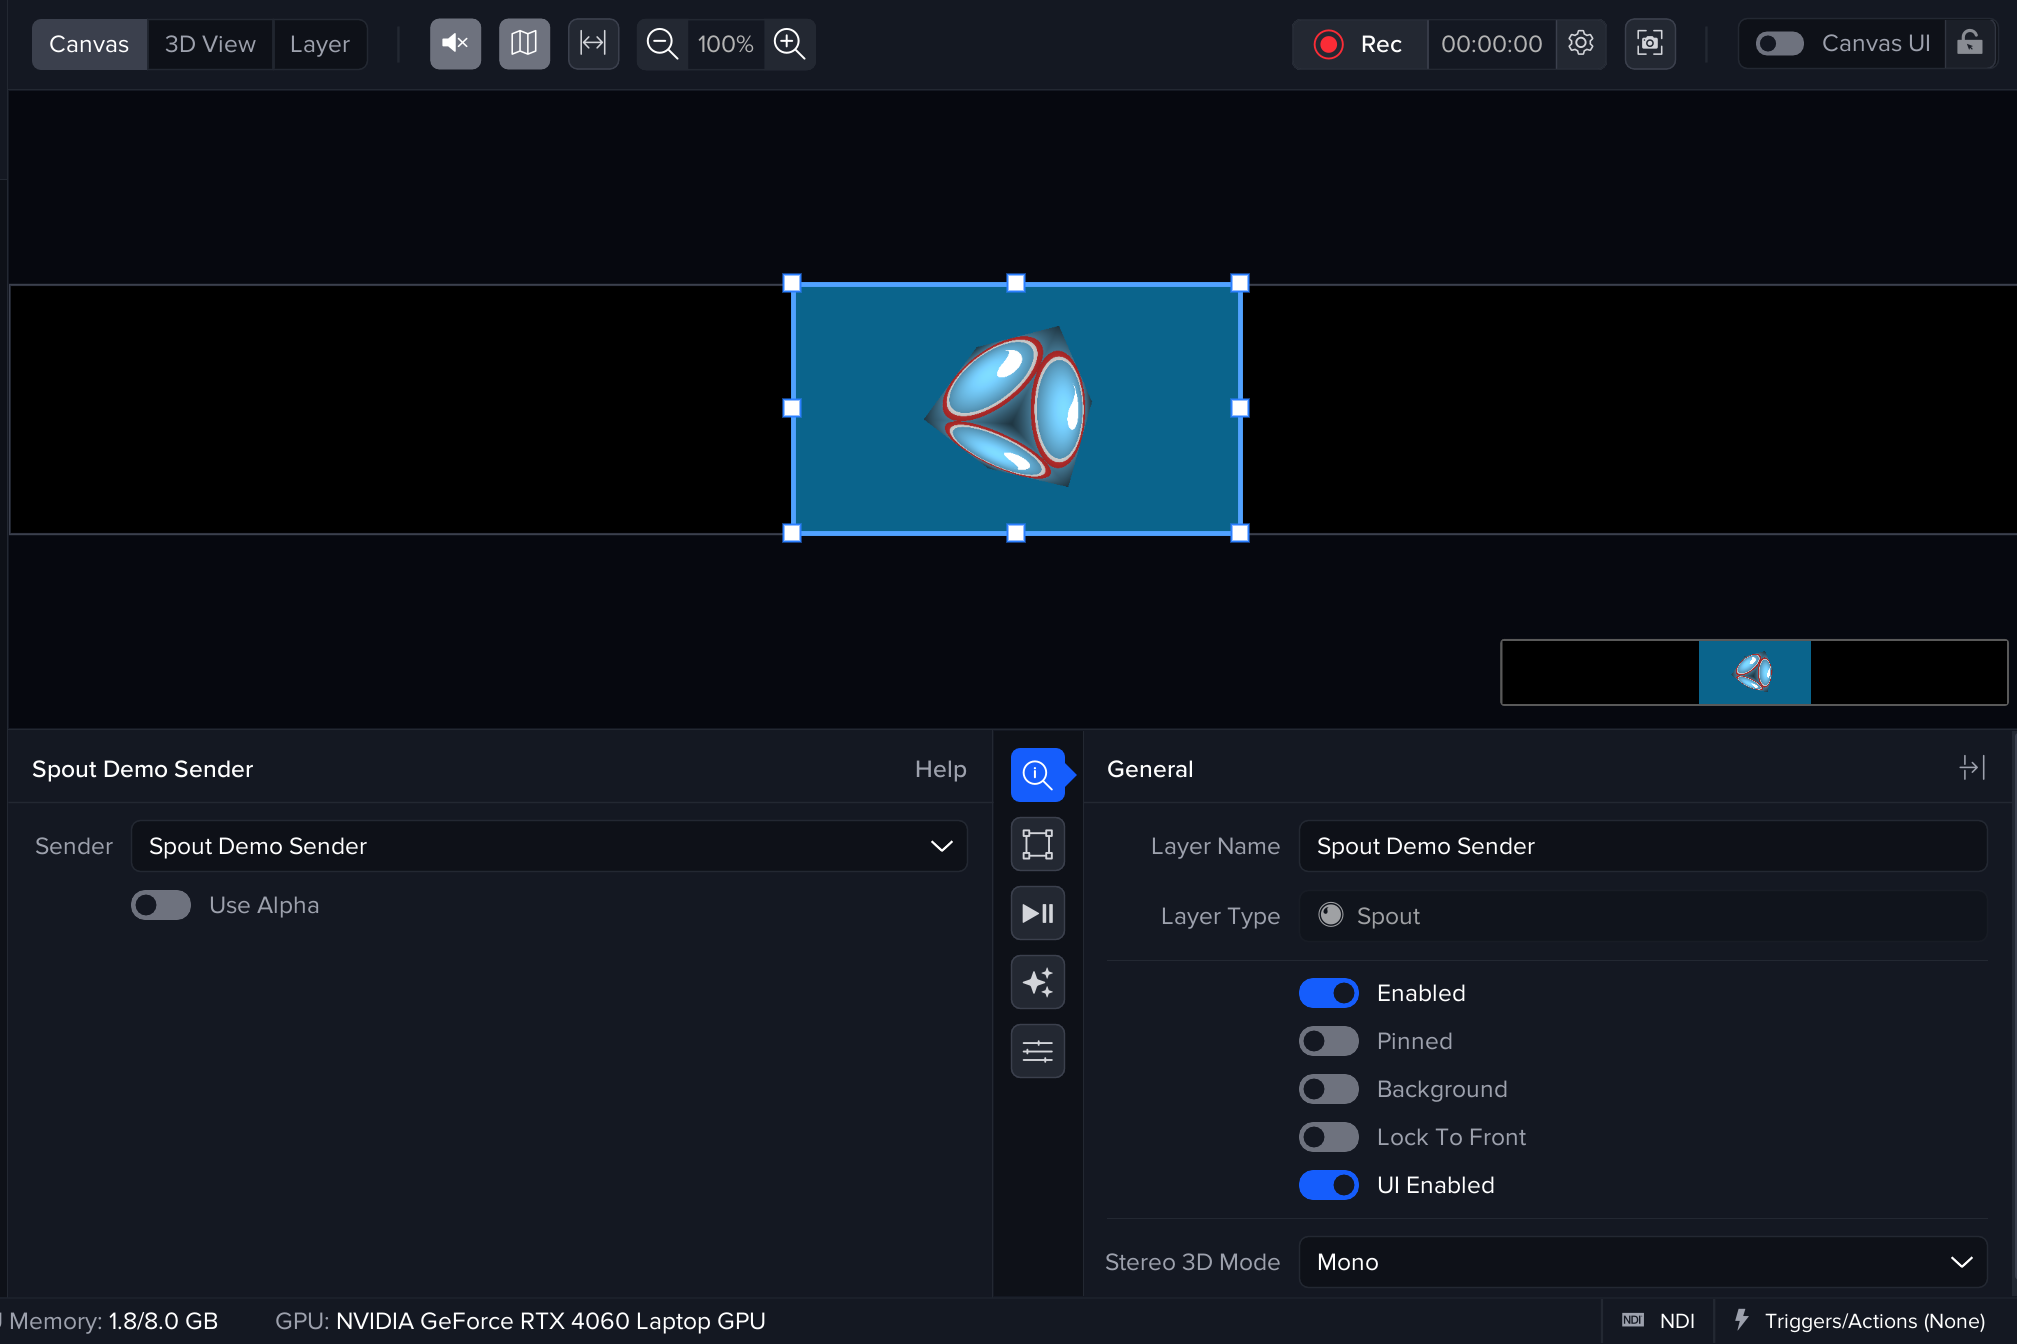Open recording settings gear icon
Viewport: 2017px width, 1344px height.
pos(1581,44)
